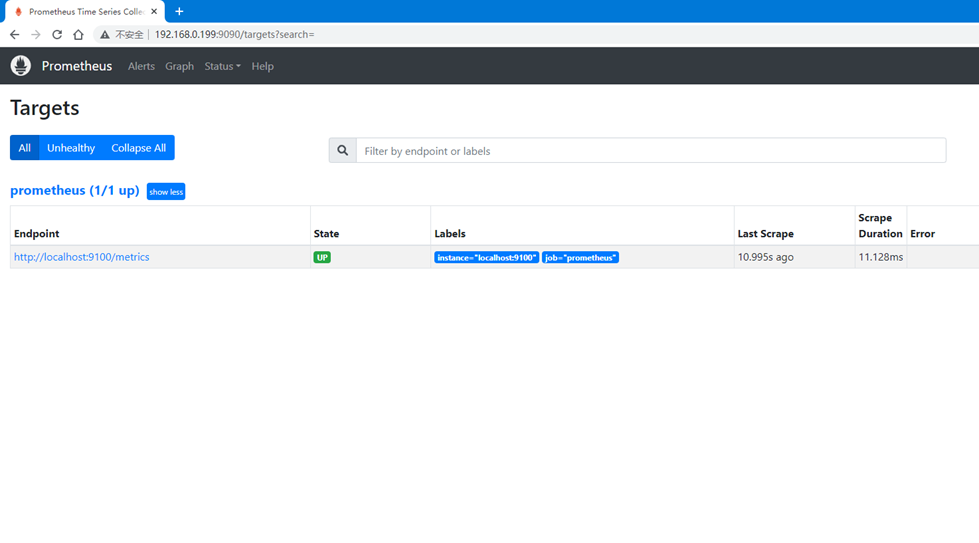979x543 pixels.
Task: Click the State column header
Action: point(326,233)
